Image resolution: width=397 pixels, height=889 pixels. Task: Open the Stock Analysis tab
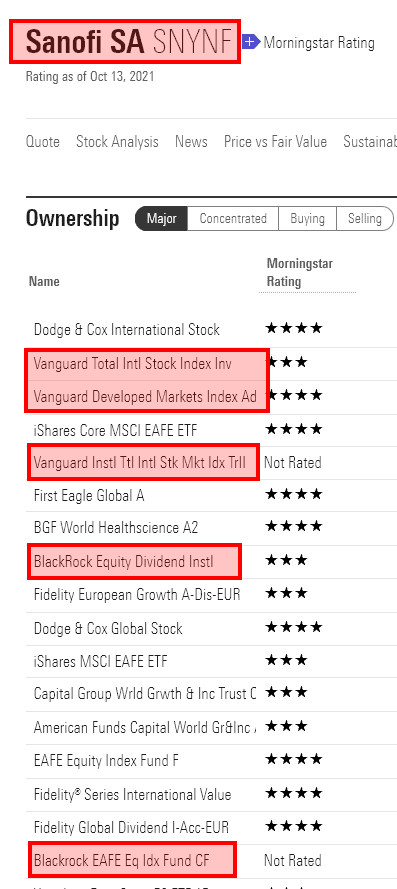click(x=117, y=142)
